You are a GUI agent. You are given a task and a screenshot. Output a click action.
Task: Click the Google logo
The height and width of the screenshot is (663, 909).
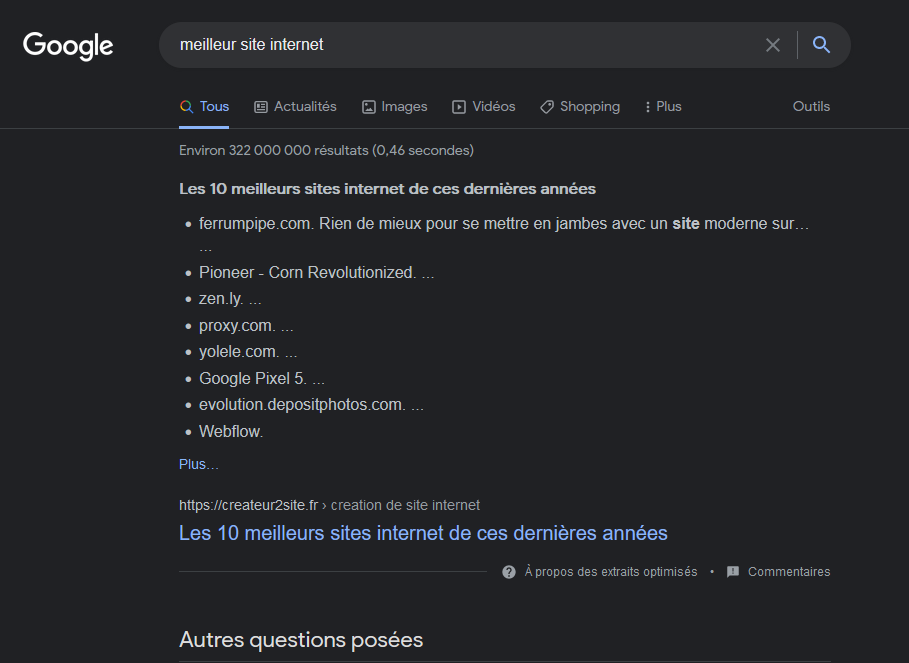[x=68, y=45]
